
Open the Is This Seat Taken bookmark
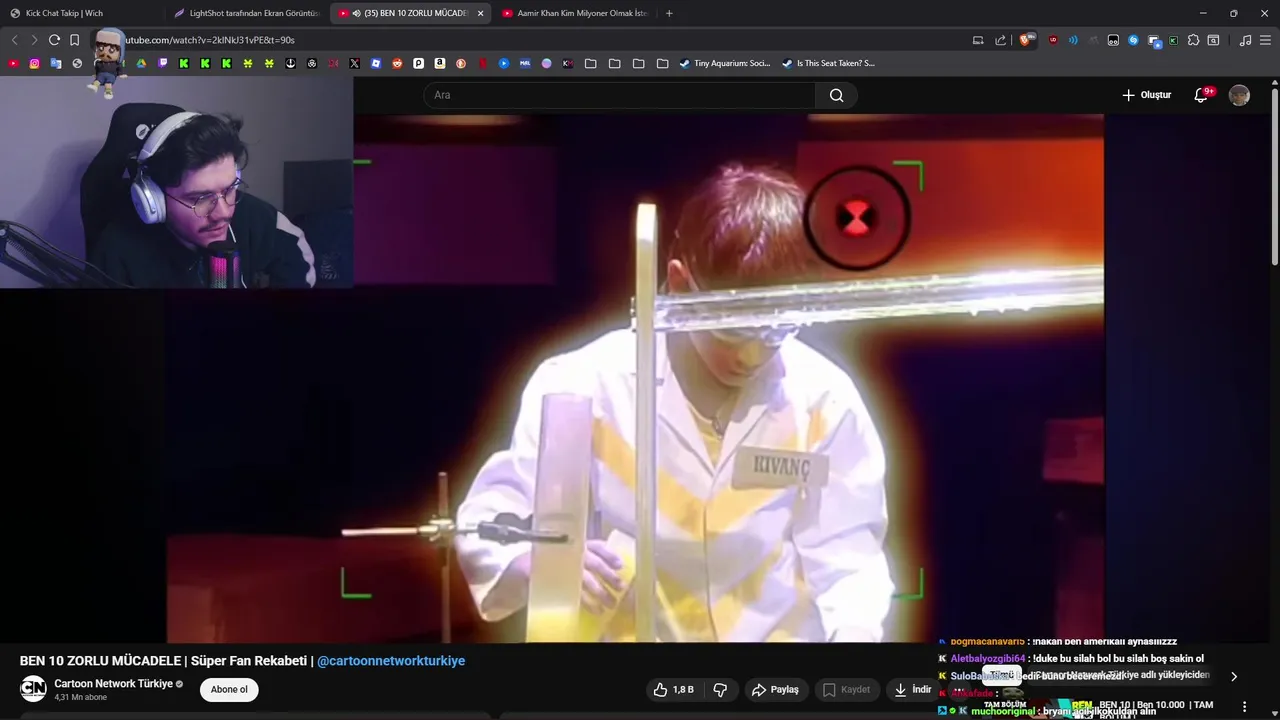point(828,63)
